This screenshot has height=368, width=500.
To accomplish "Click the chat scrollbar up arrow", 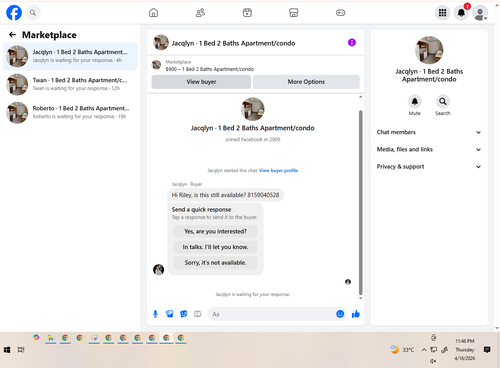I will click(360, 97).
